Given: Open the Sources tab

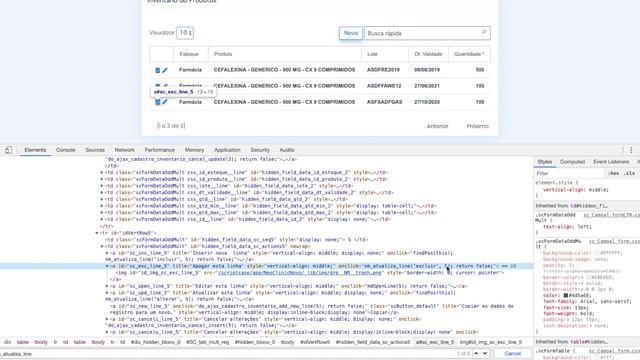Looking at the screenshot, I should (95, 150).
